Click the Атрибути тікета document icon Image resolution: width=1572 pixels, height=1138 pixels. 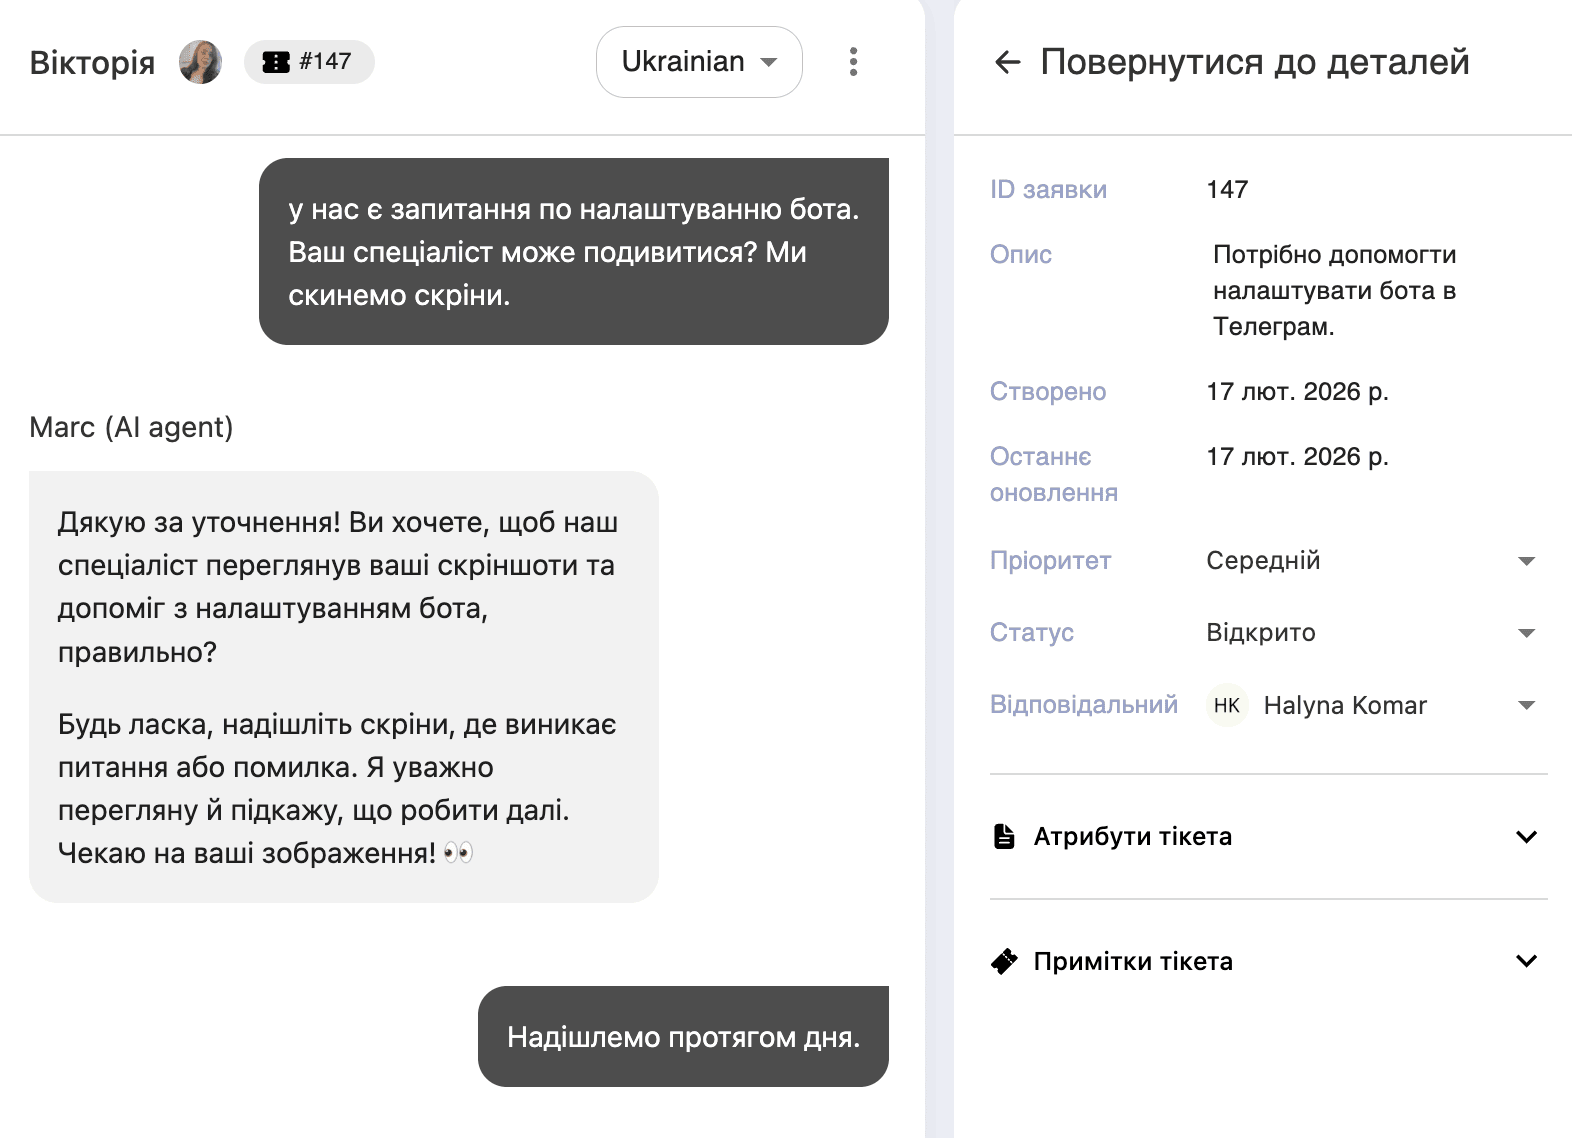click(x=1004, y=836)
